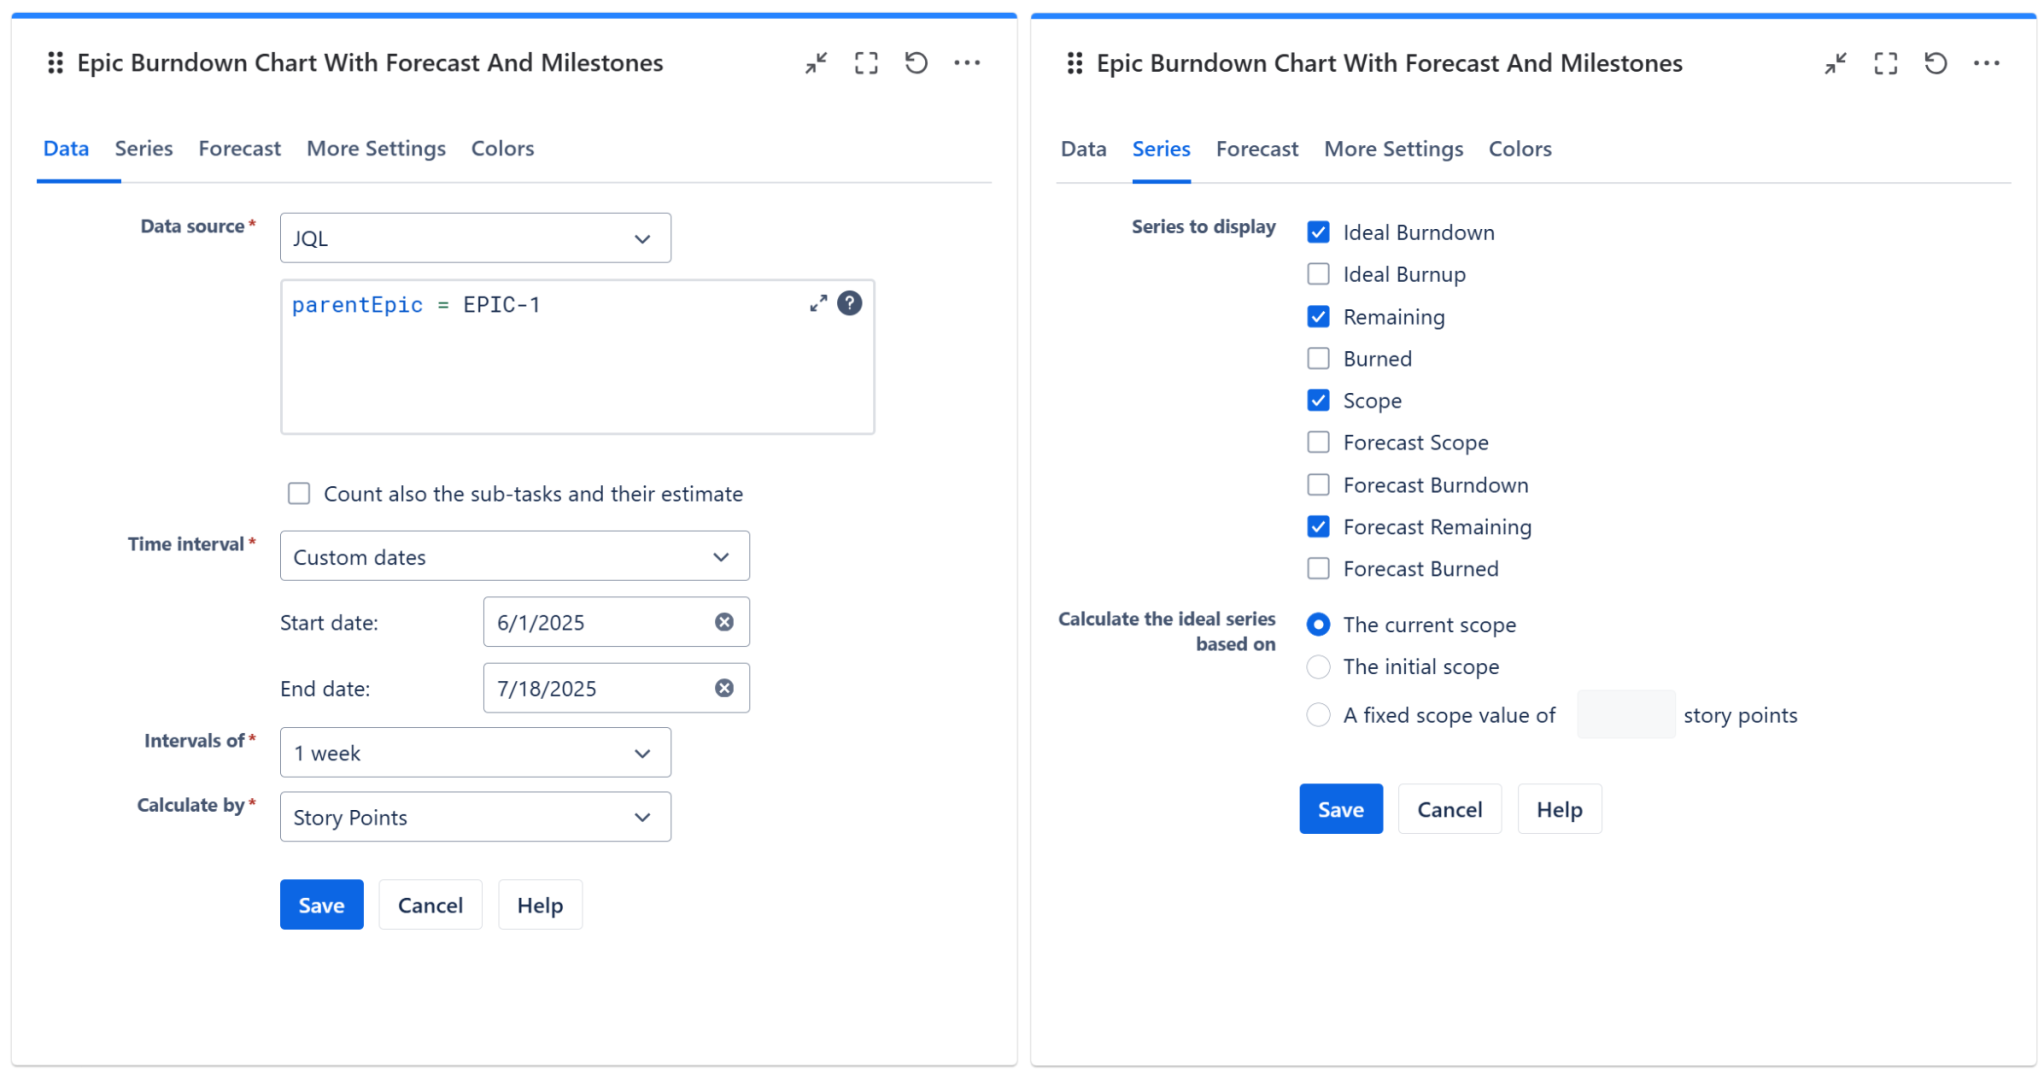Image resolution: width=2044 pixels, height=1074 pixels.
Task: Open the JQL help question mark icon
Action: coord(849,303)
